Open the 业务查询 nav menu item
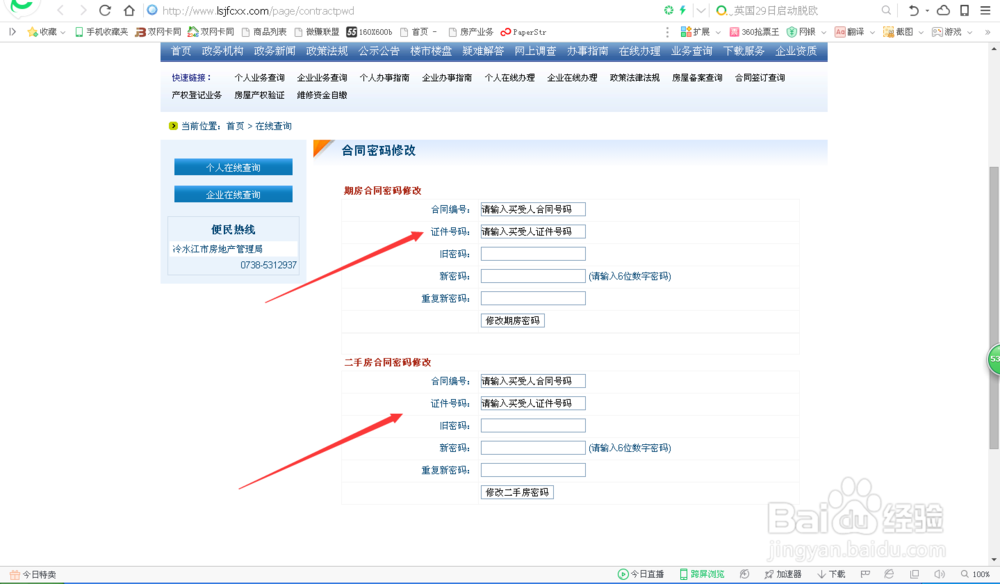 click(x=692, y=51)
